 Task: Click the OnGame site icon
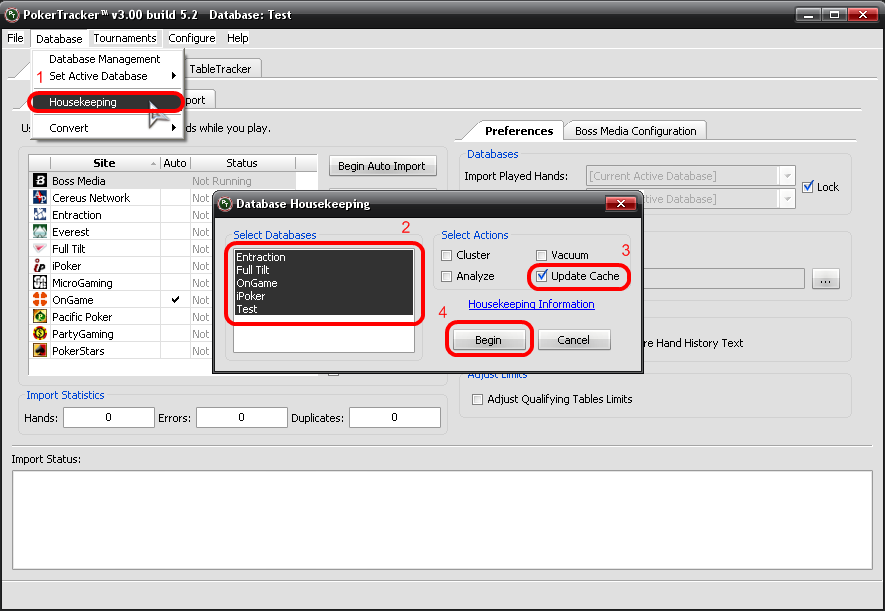point(40,300)
